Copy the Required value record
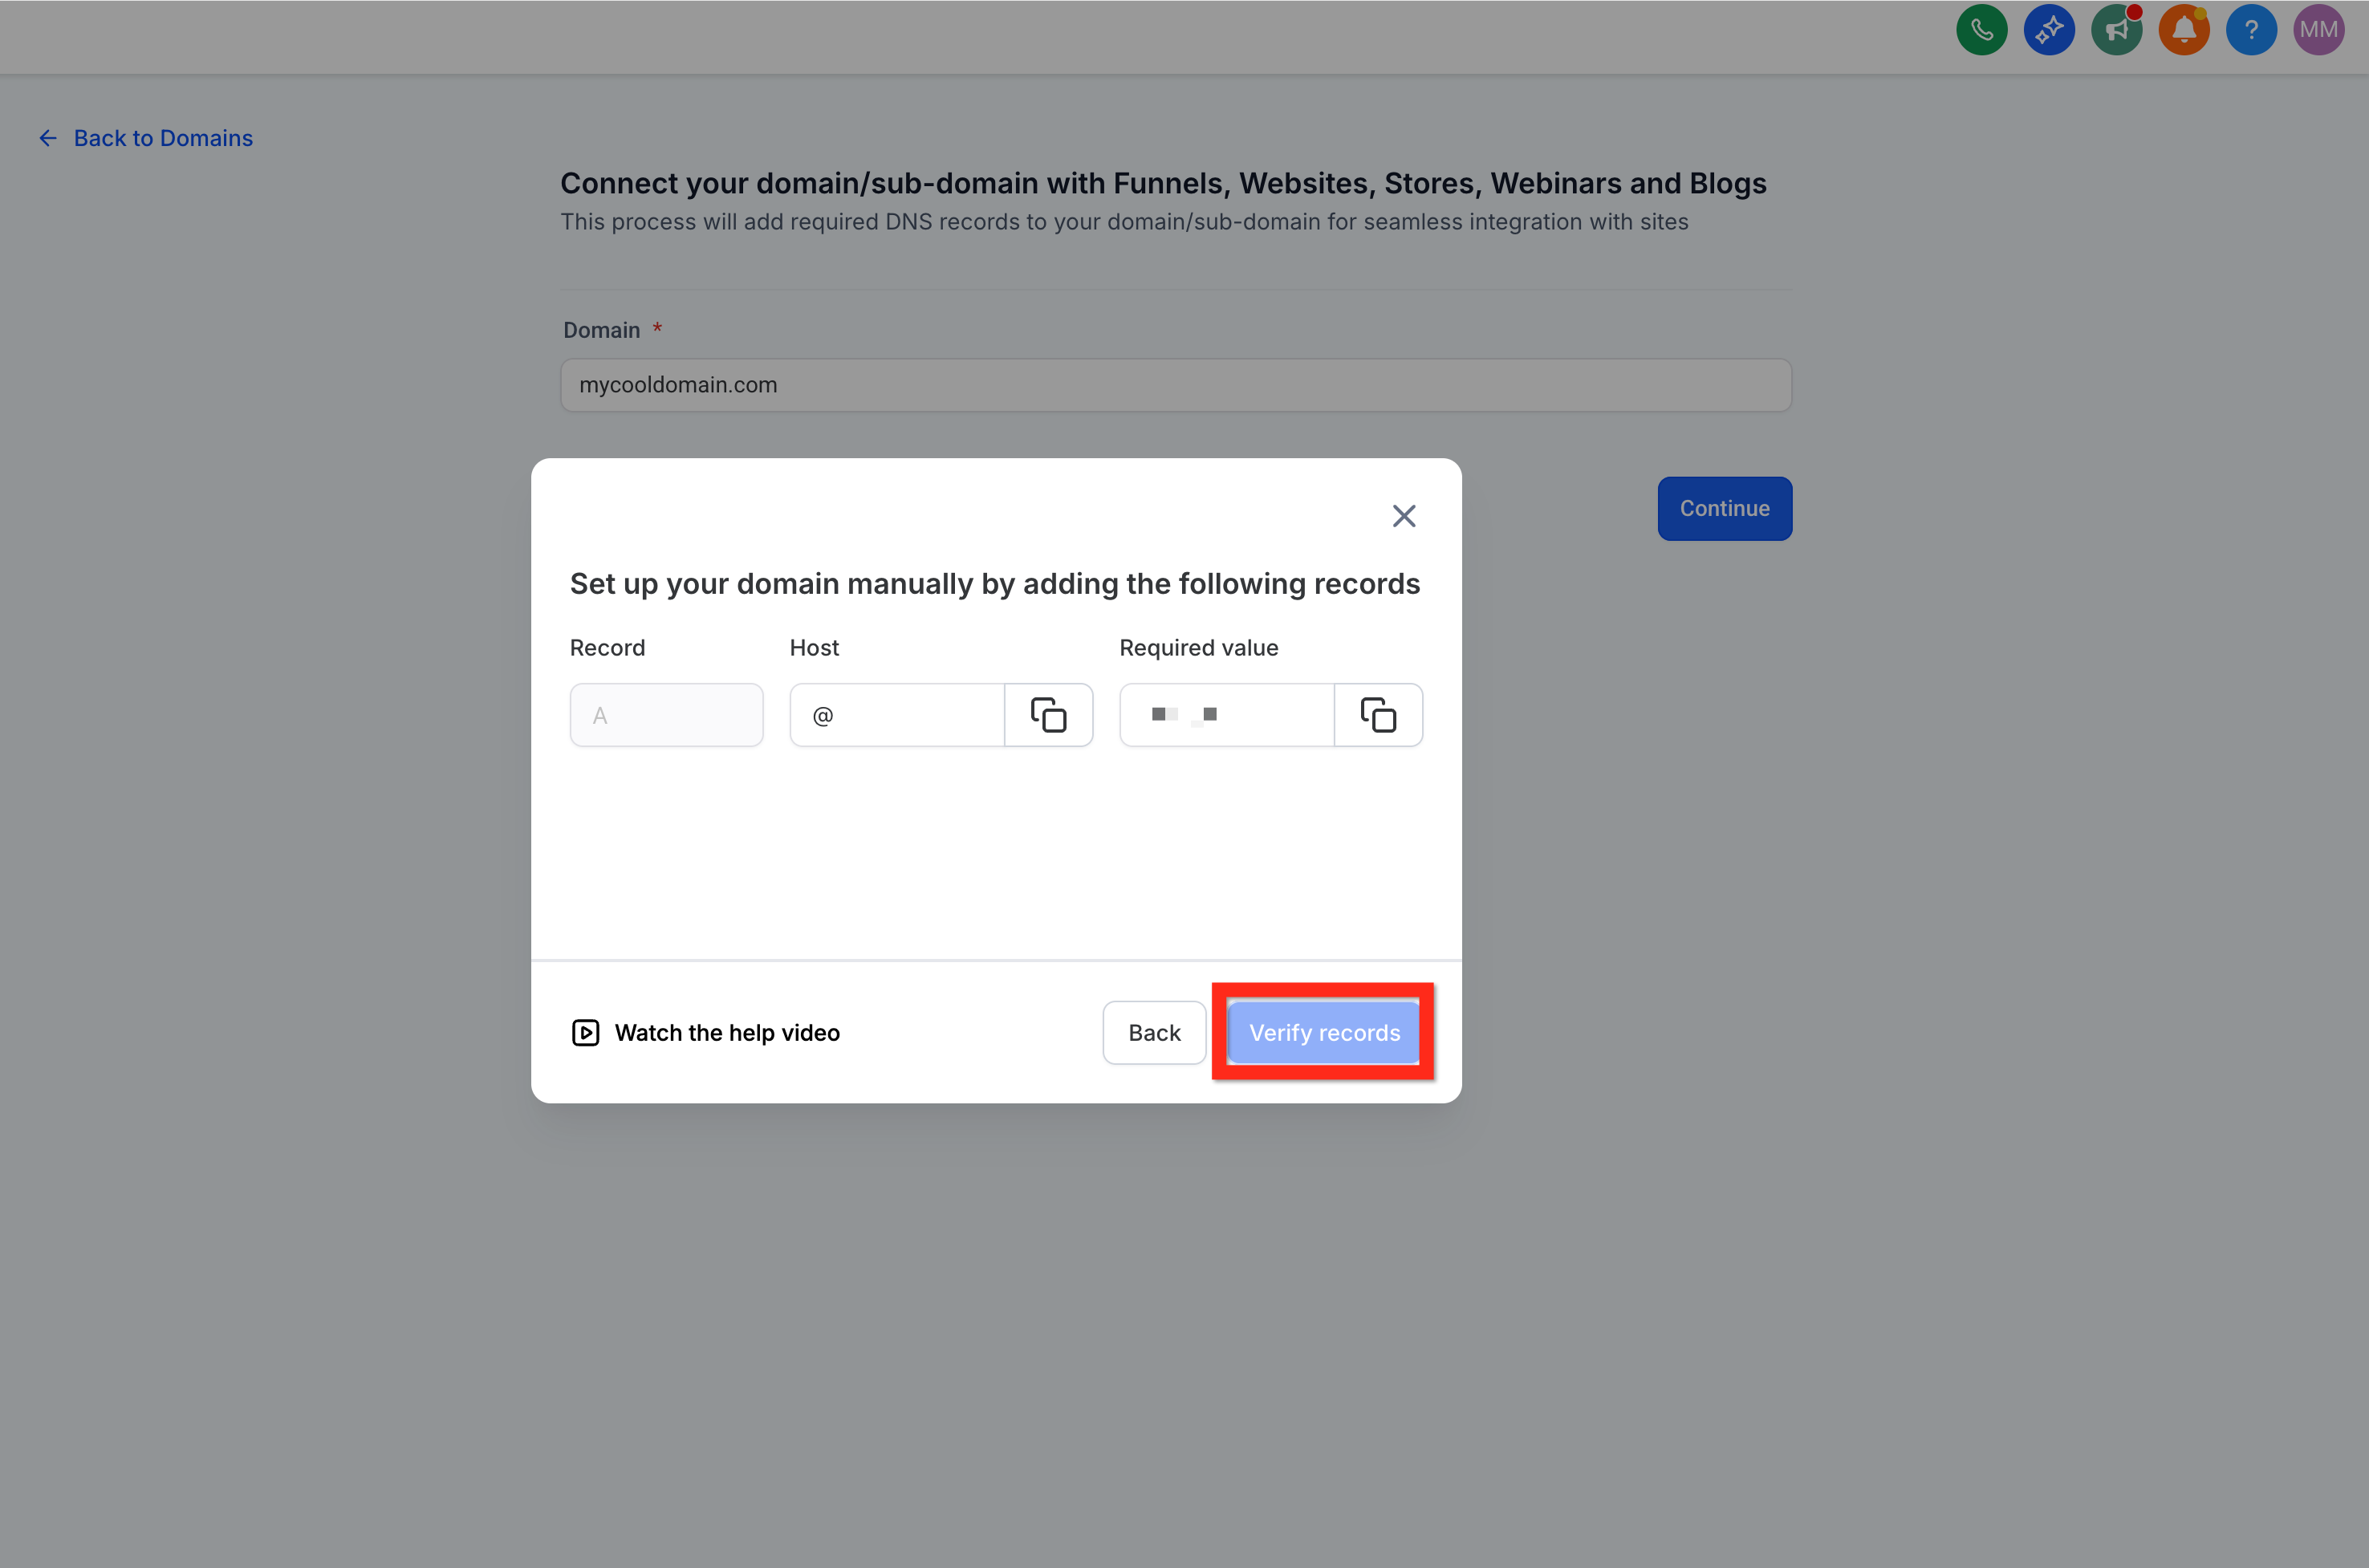Viewport: 2369px width, 1568px height. pos(1378,715)
